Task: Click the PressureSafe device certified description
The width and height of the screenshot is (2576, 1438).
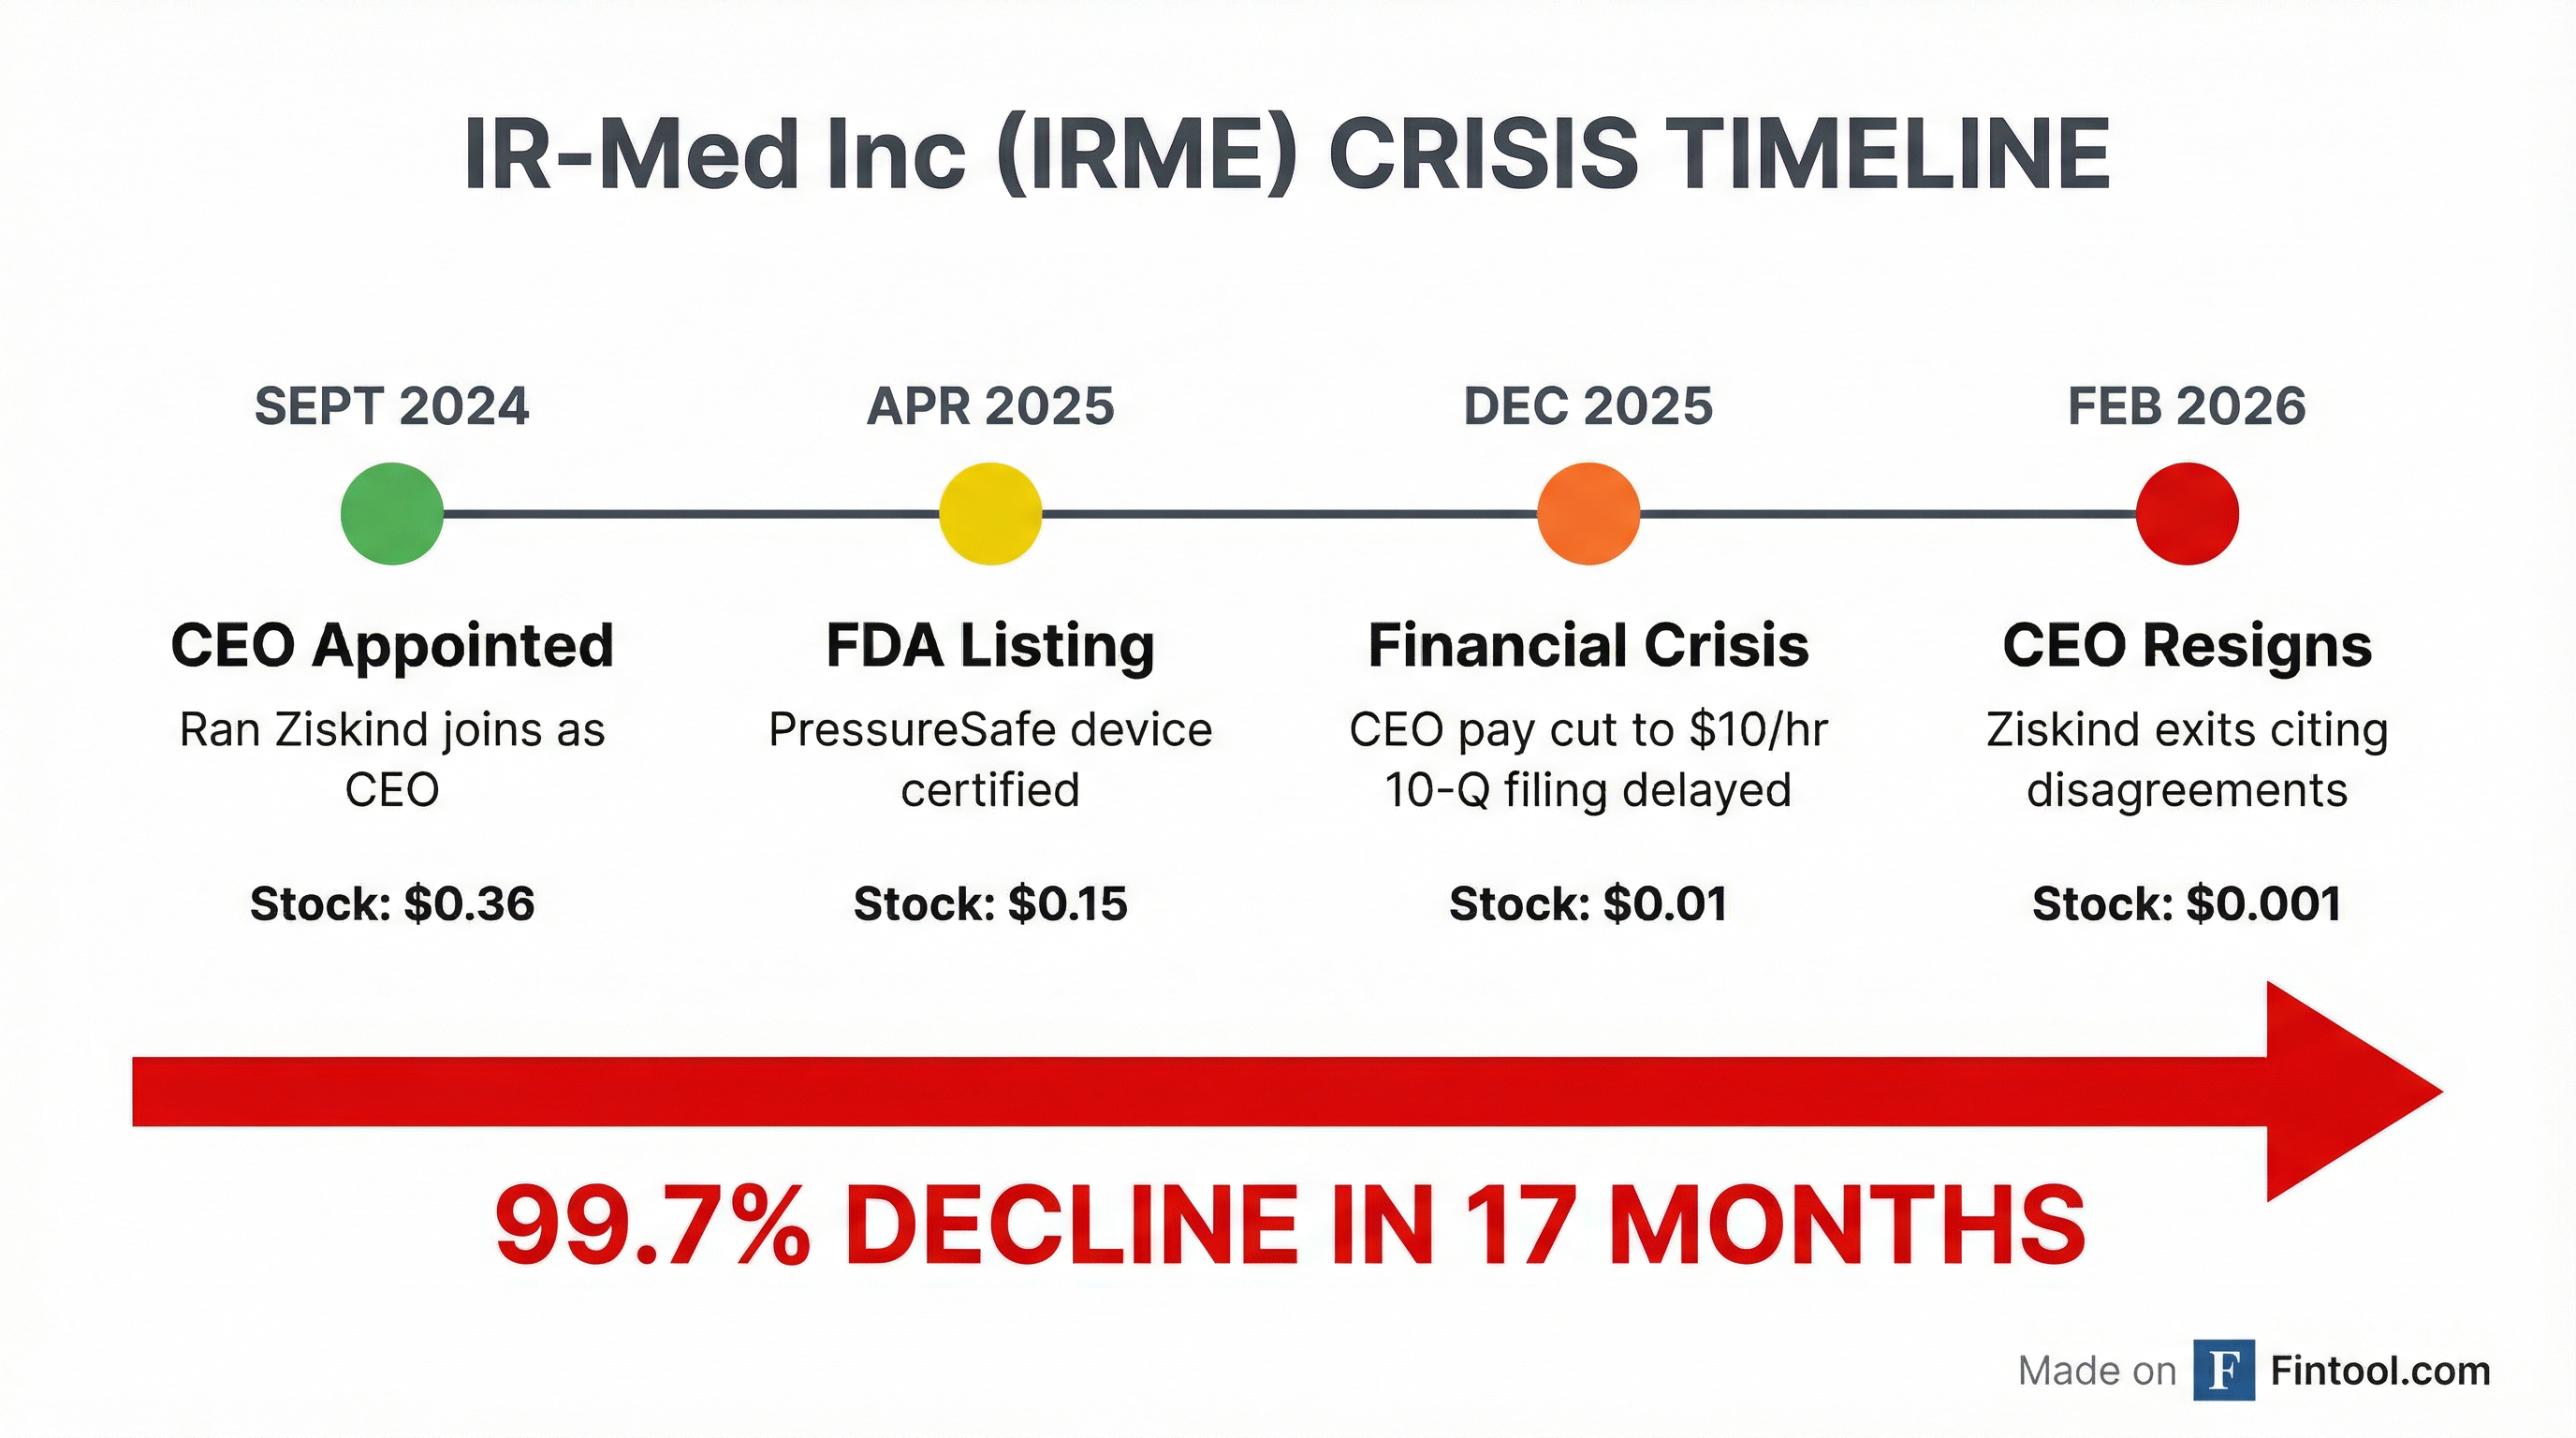Action: (990, 760)
